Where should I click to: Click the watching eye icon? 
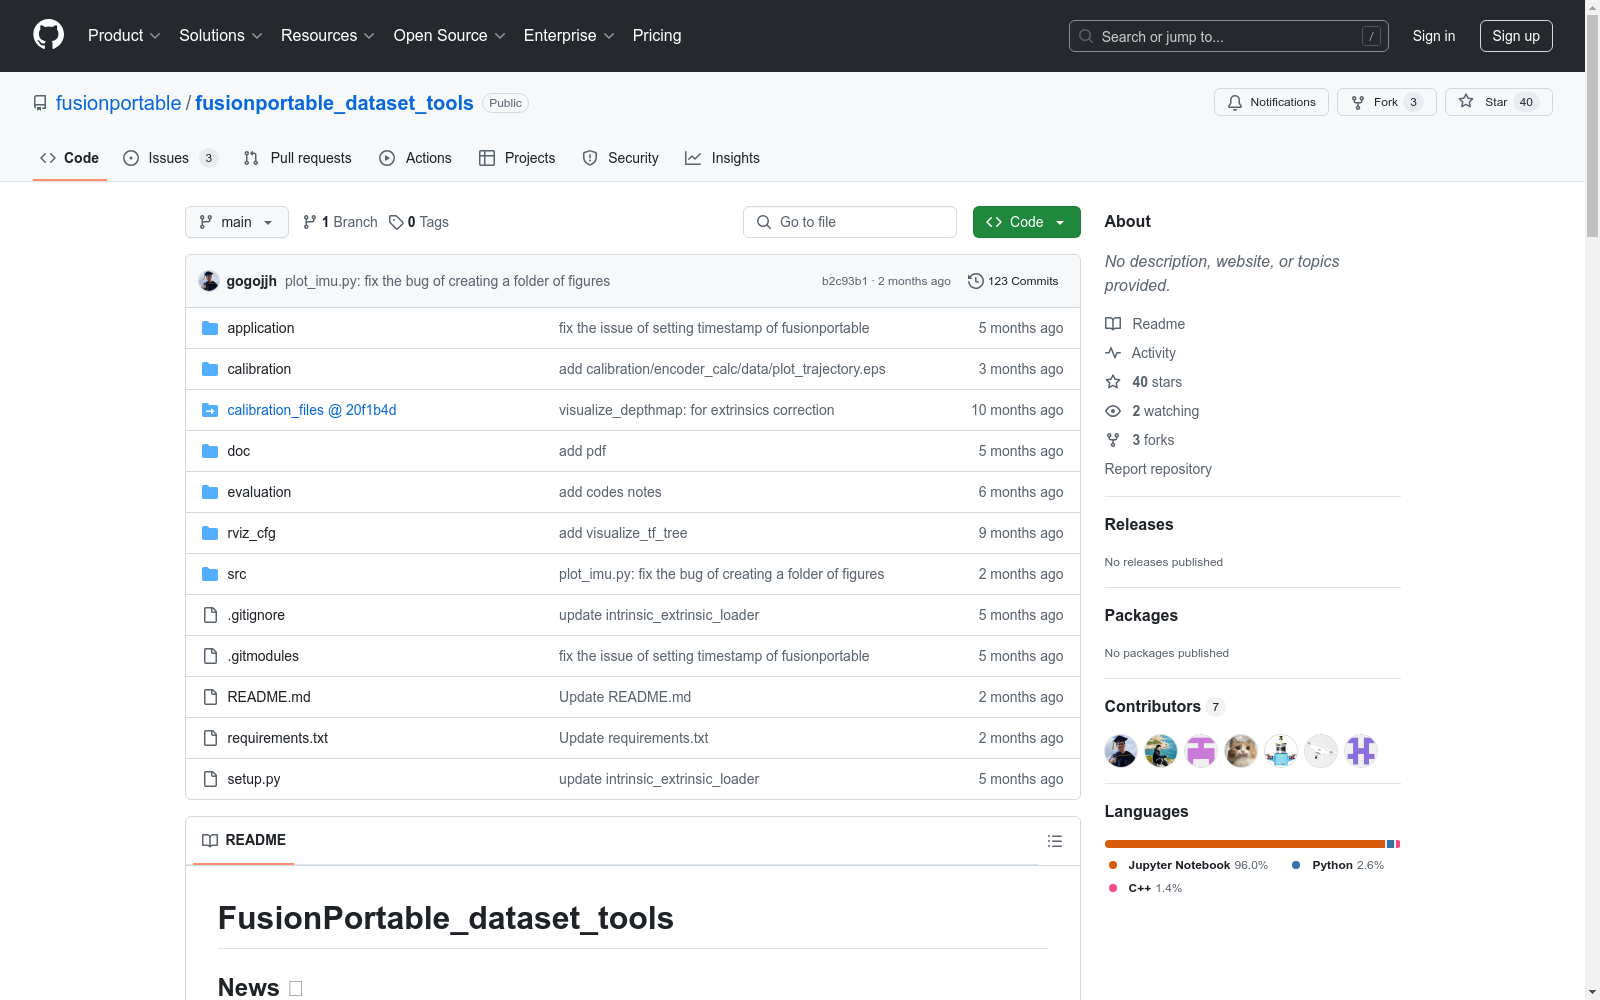(x=1113, y=411)
